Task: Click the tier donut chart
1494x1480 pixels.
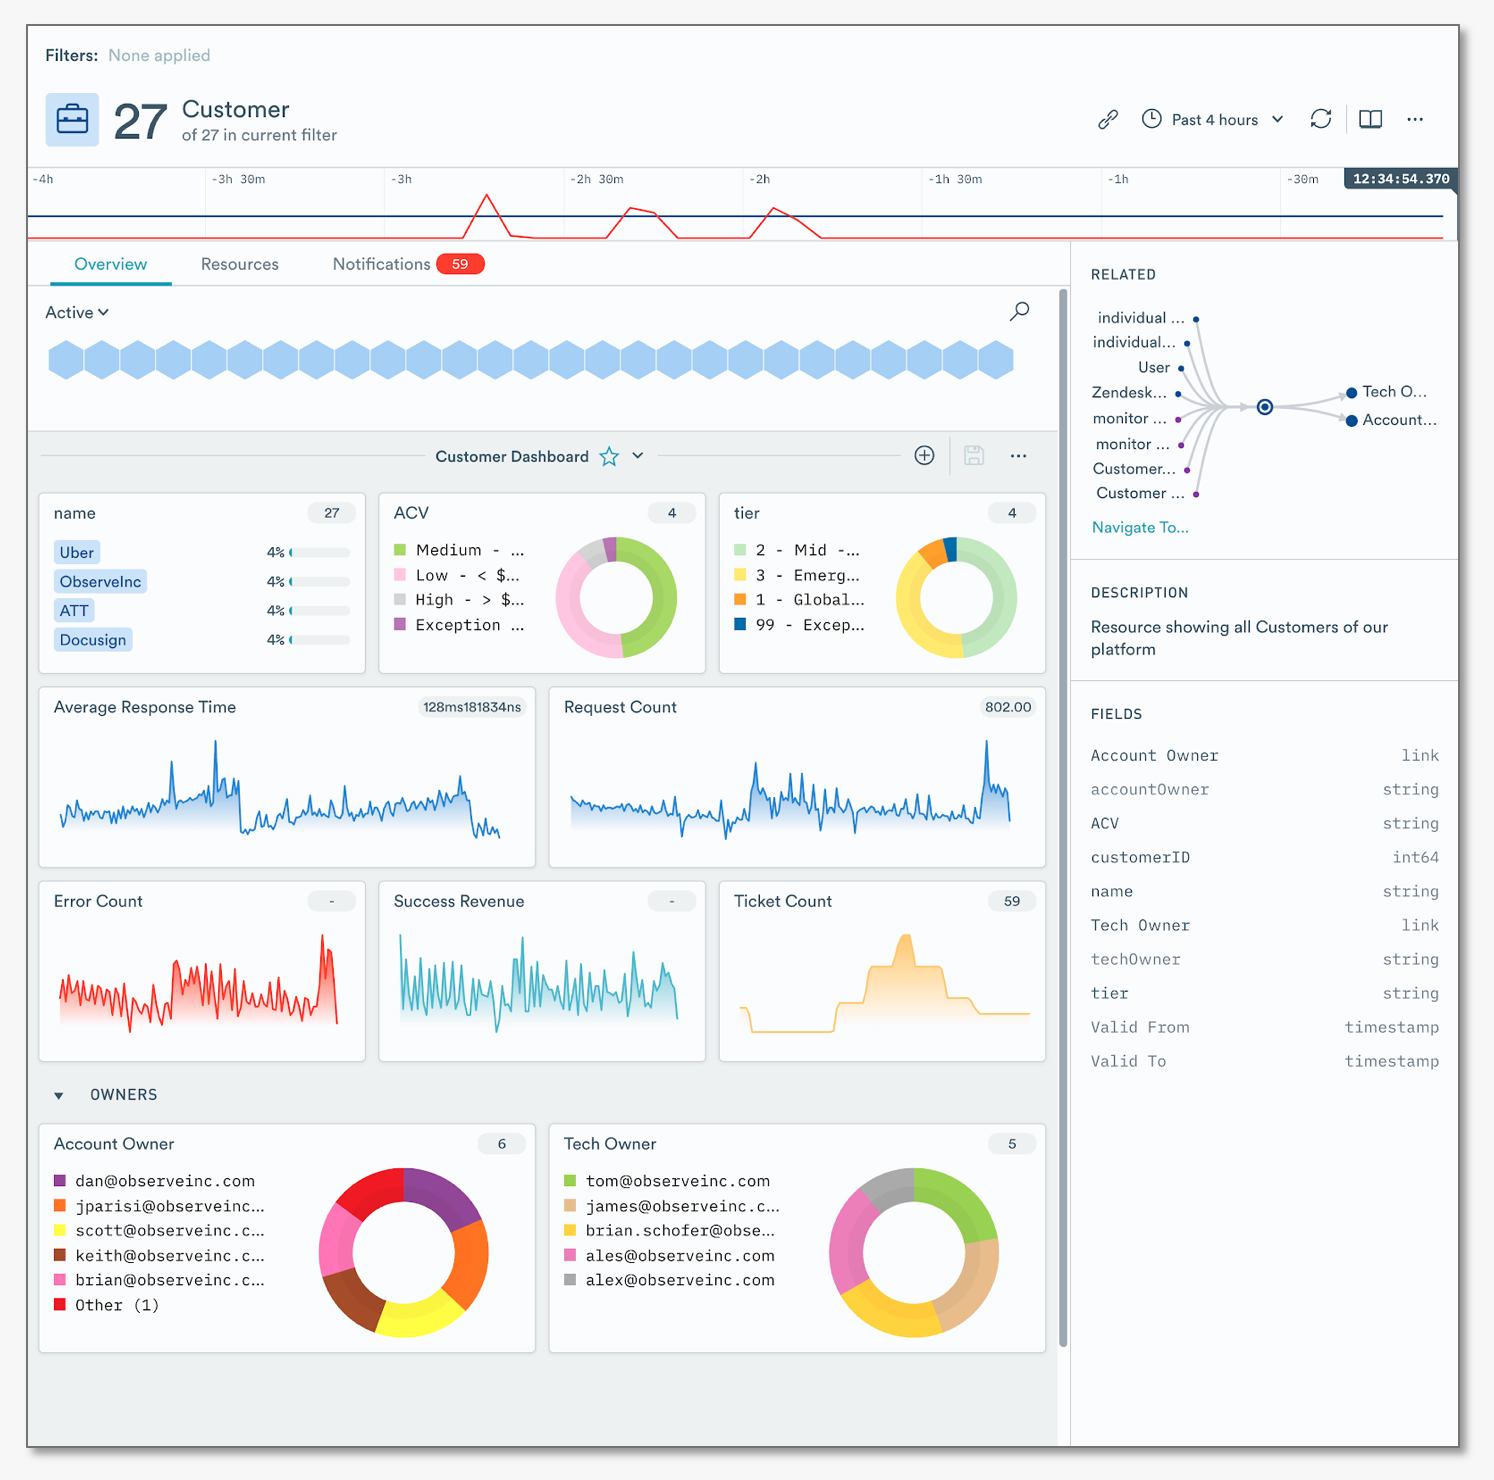Action: [x=956, y=598]
